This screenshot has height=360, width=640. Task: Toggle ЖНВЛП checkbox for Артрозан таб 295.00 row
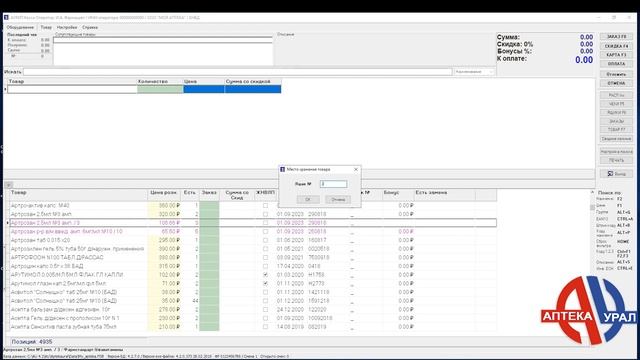[265, 240]
